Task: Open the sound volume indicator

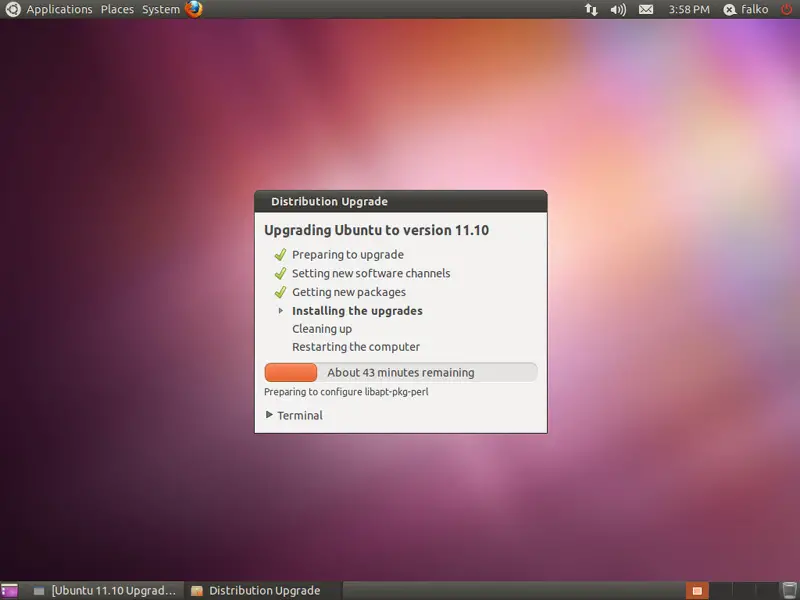Action: click(x=618, y=9)
